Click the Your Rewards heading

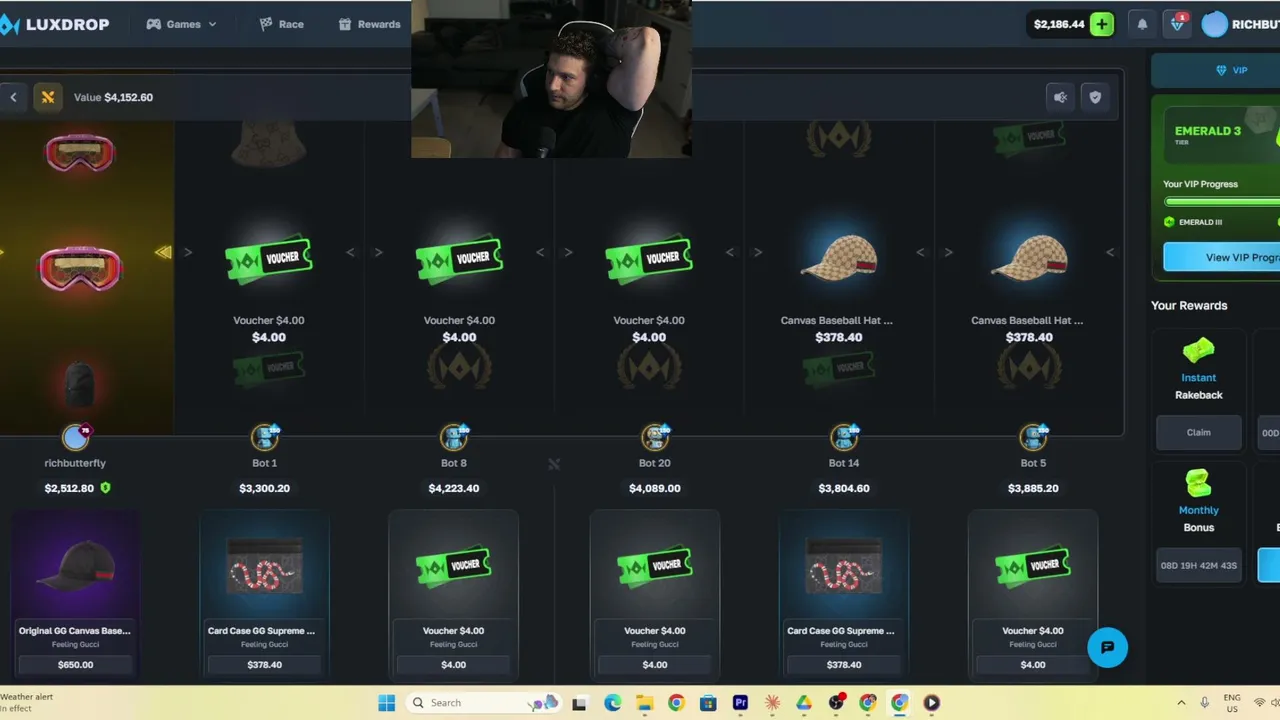1189,305
